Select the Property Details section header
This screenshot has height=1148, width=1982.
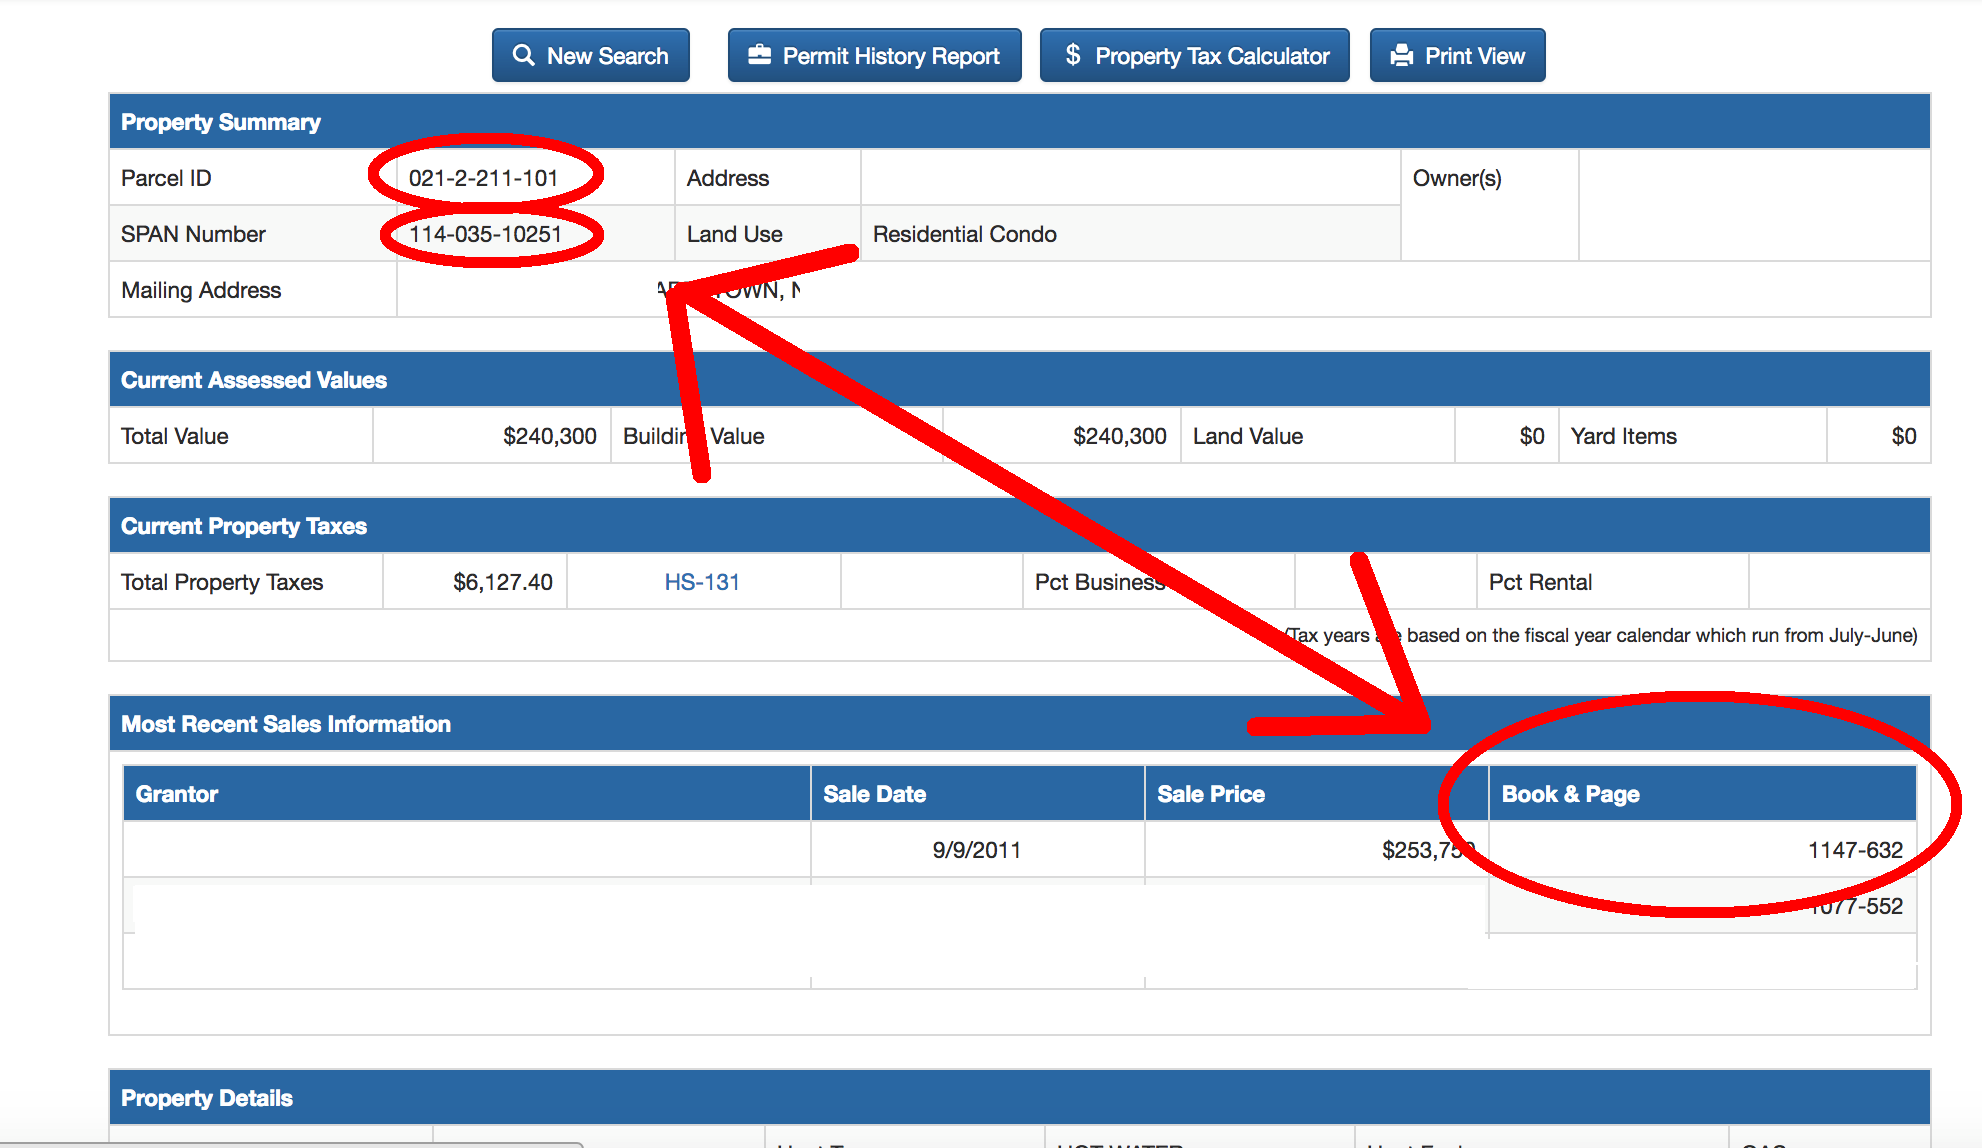(x=206, y=1097)
